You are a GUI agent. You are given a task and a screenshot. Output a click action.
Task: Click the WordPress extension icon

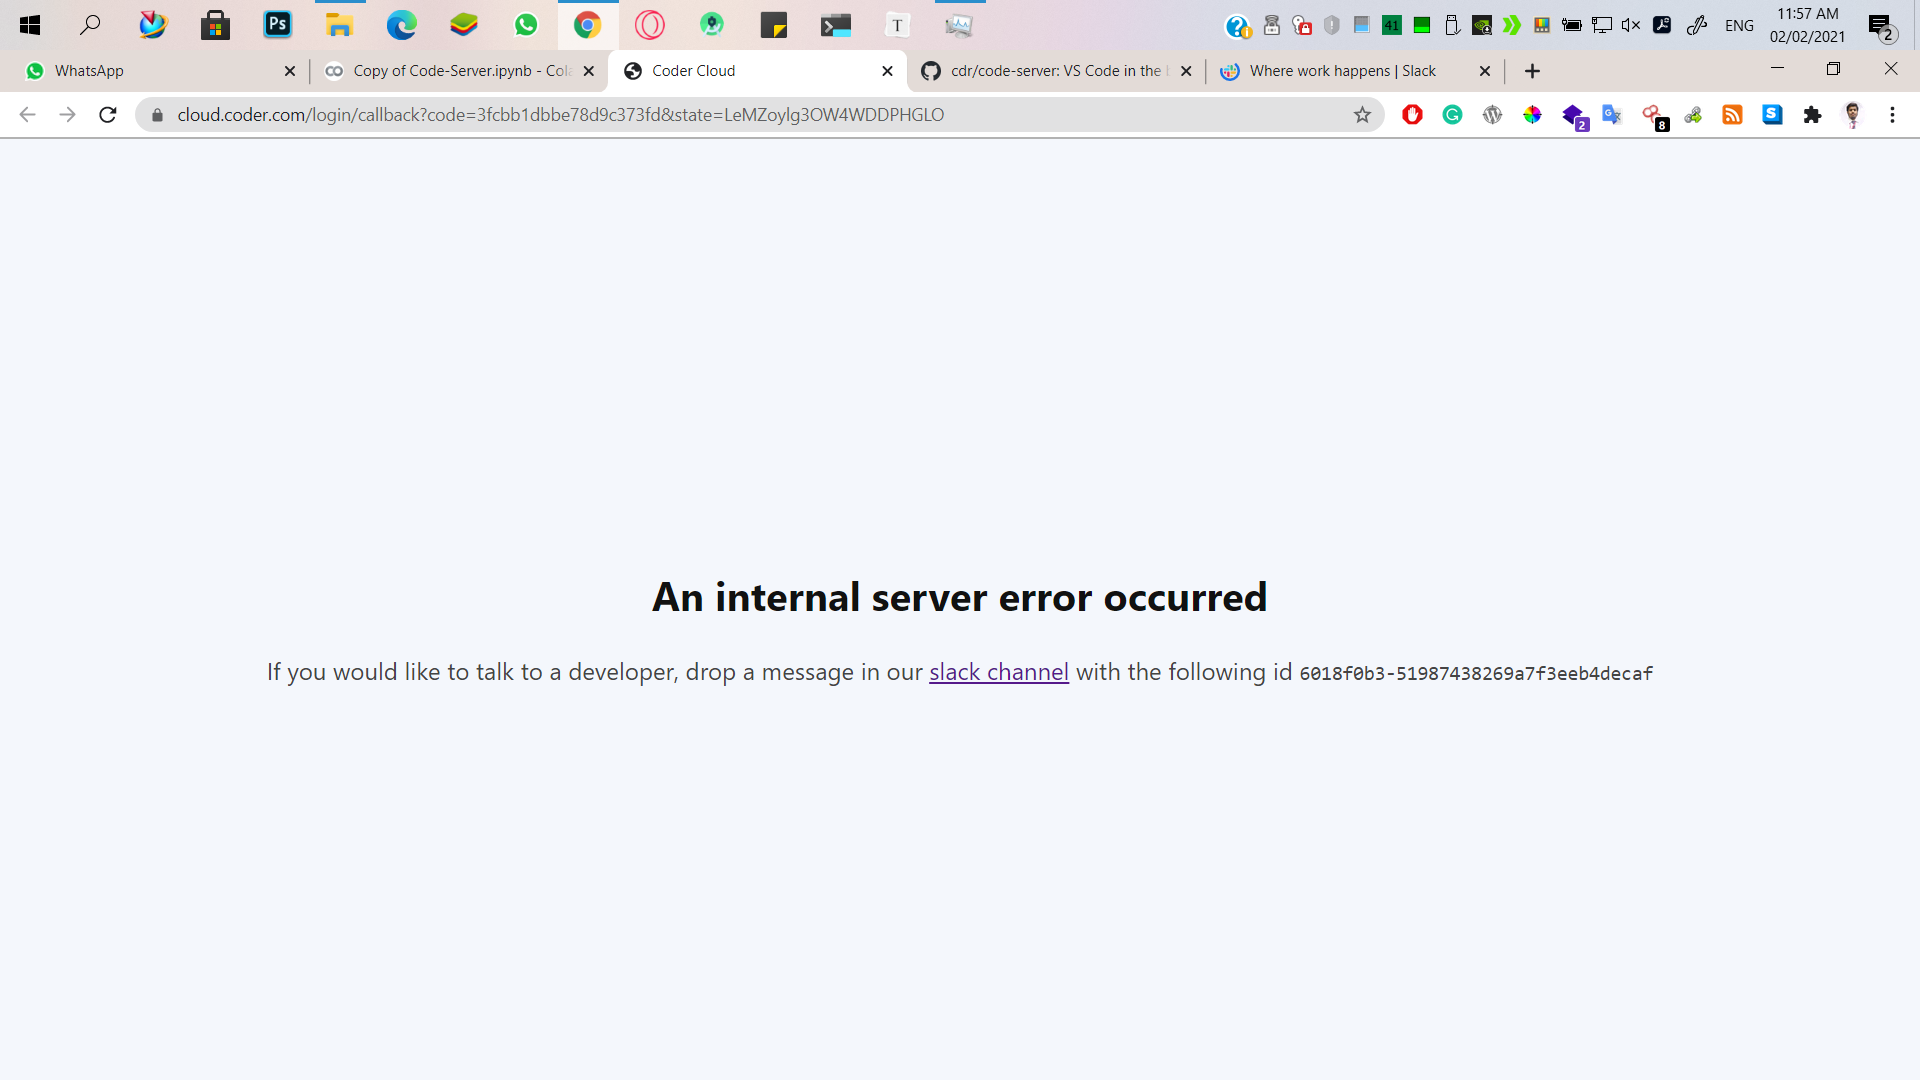tap(1492, 115)
